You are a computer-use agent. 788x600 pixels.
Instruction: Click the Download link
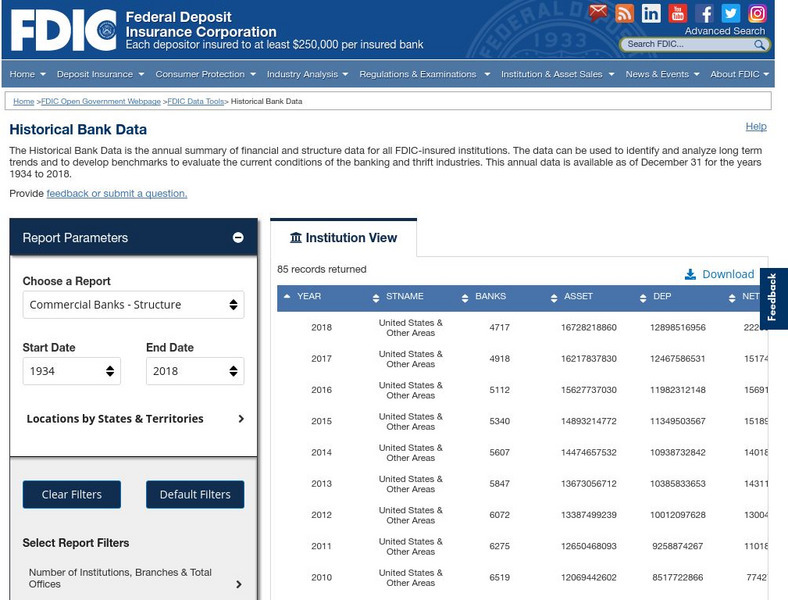[x=719, y=274]
